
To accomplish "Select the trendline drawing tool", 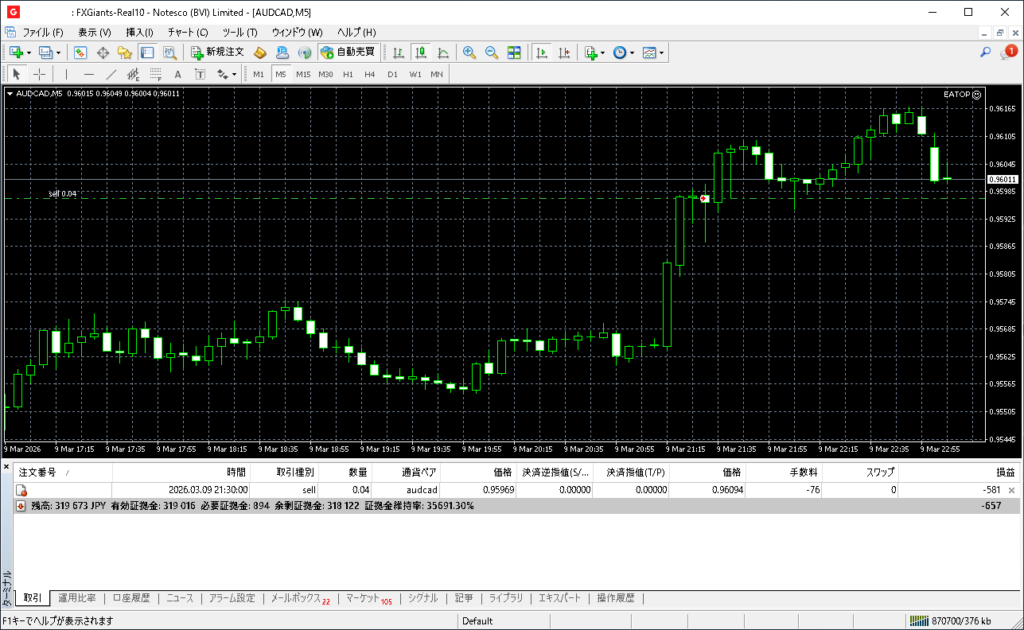I will point(111,74).
